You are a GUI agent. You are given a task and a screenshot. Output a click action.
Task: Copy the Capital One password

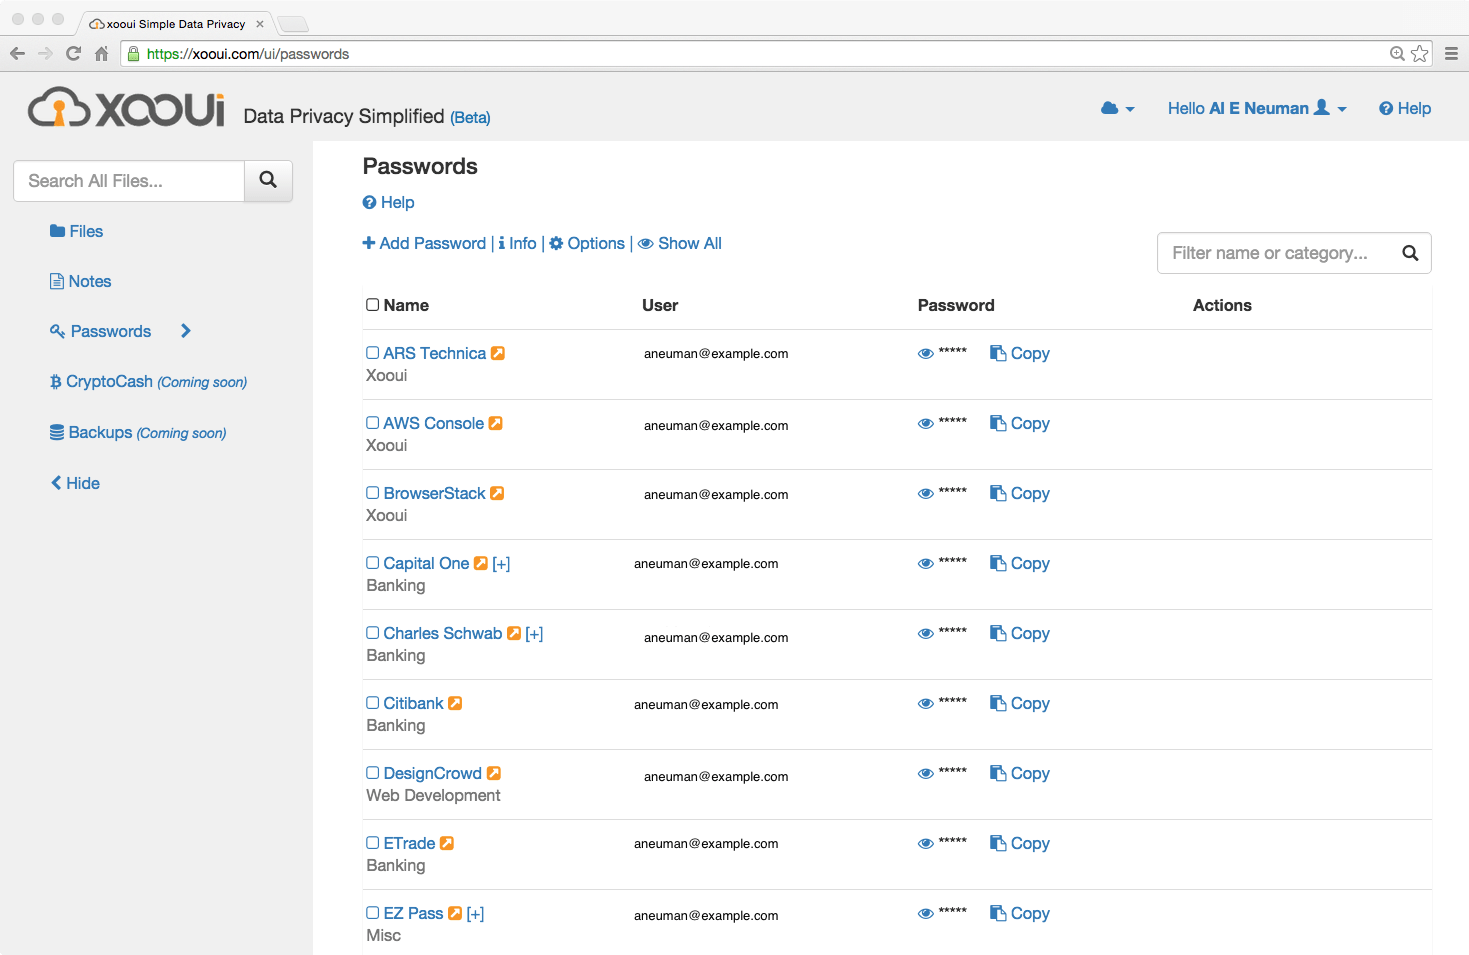tap(1020, 563)
